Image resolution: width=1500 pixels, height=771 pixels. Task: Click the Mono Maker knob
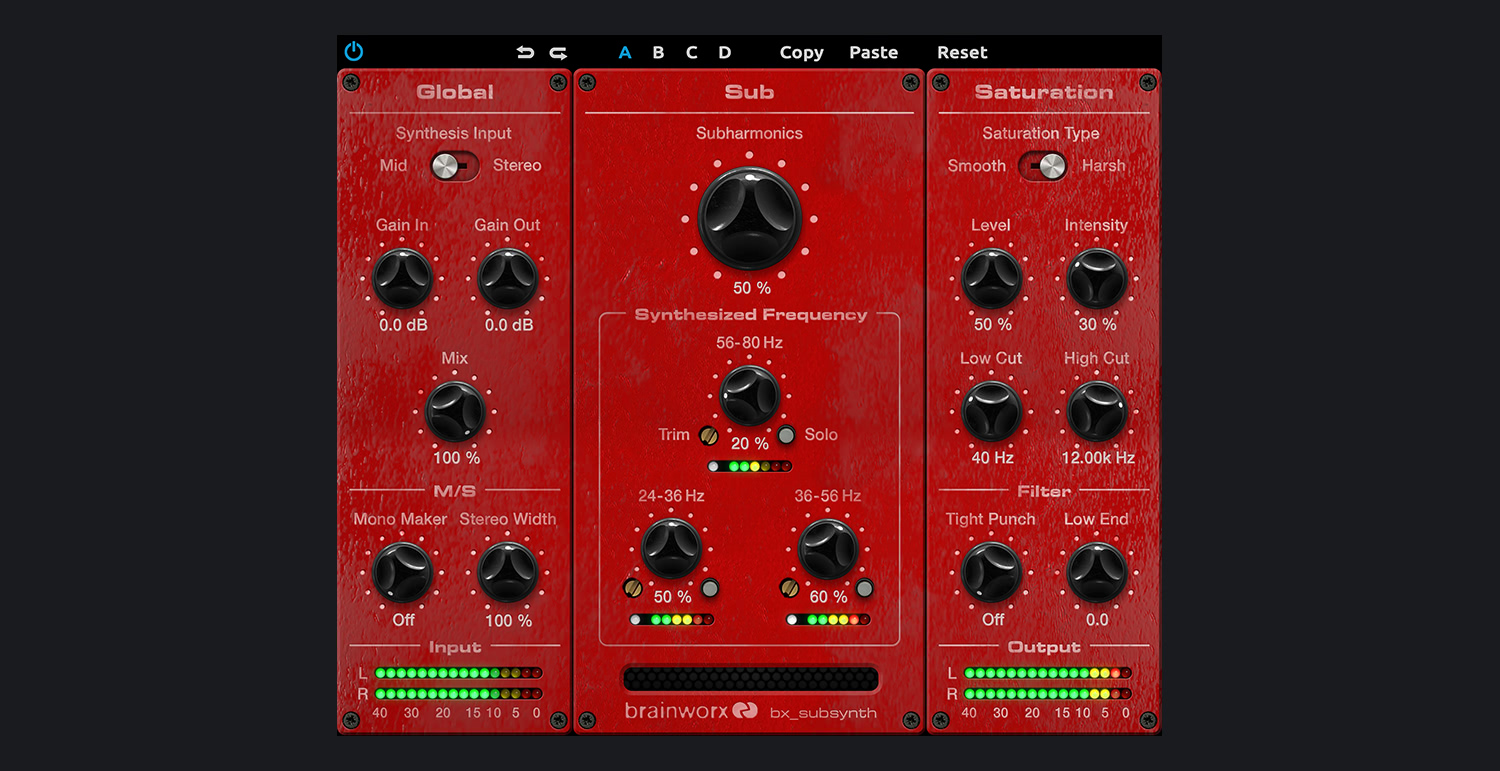pyautogui.click(x=402, y=572)
